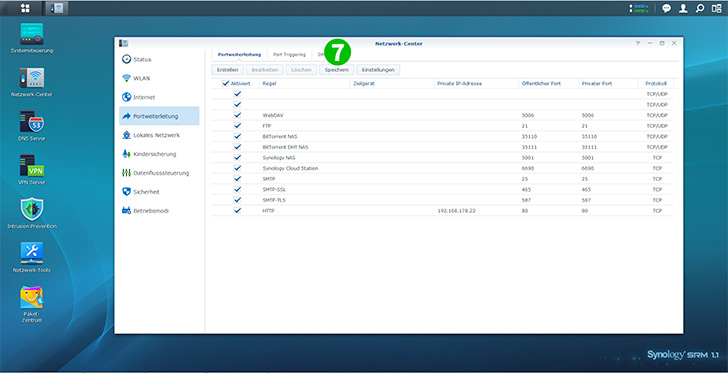This screenshot has height=373, width=728.
Task: Uncheck the FTP rule checkbox
Action: 237,125
